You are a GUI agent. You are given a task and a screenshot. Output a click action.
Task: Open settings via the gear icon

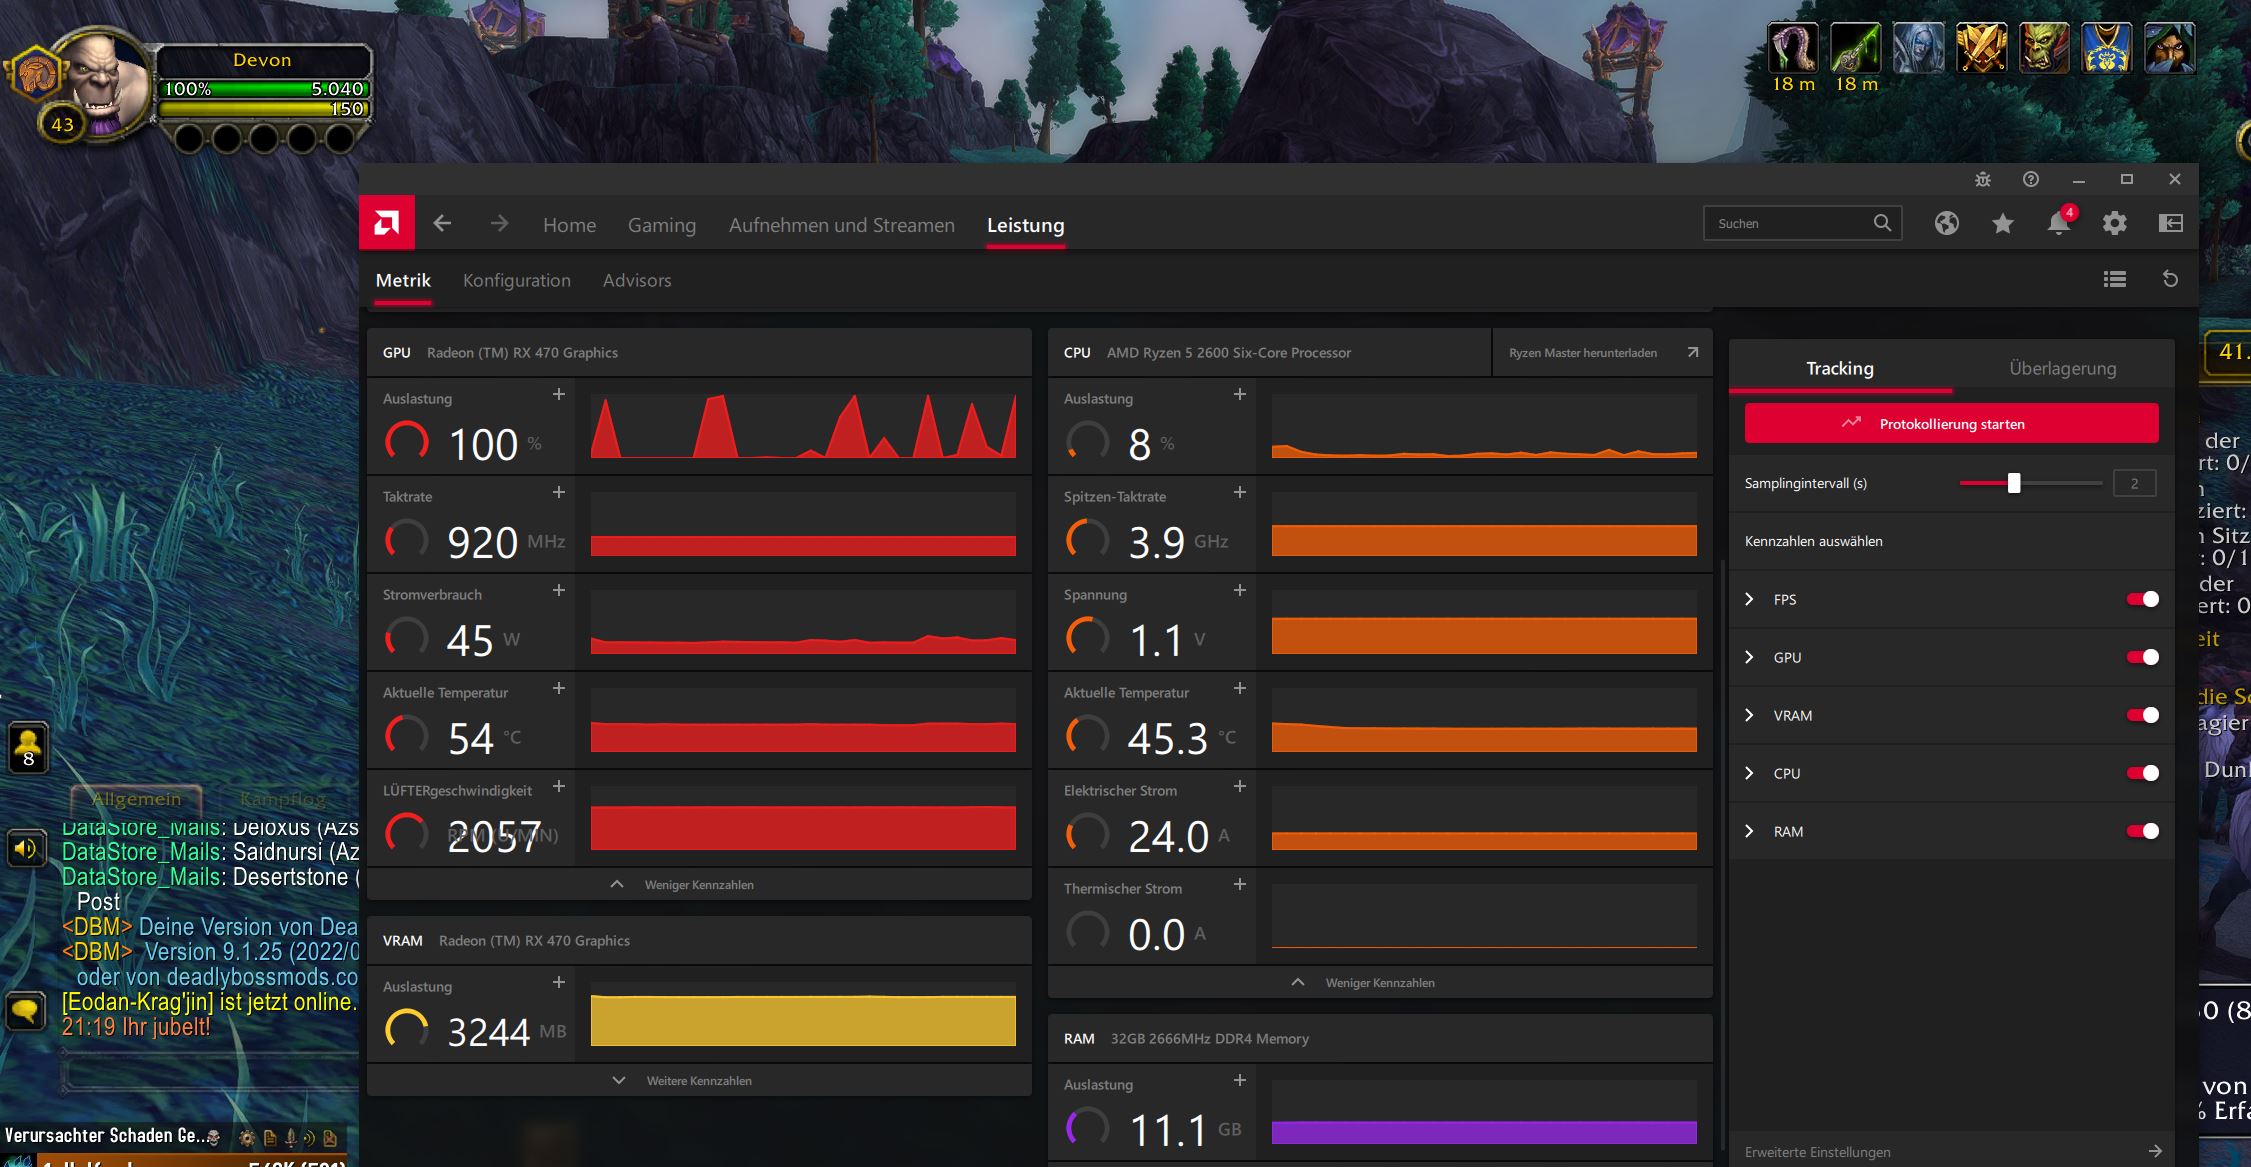pos(2114,223)
